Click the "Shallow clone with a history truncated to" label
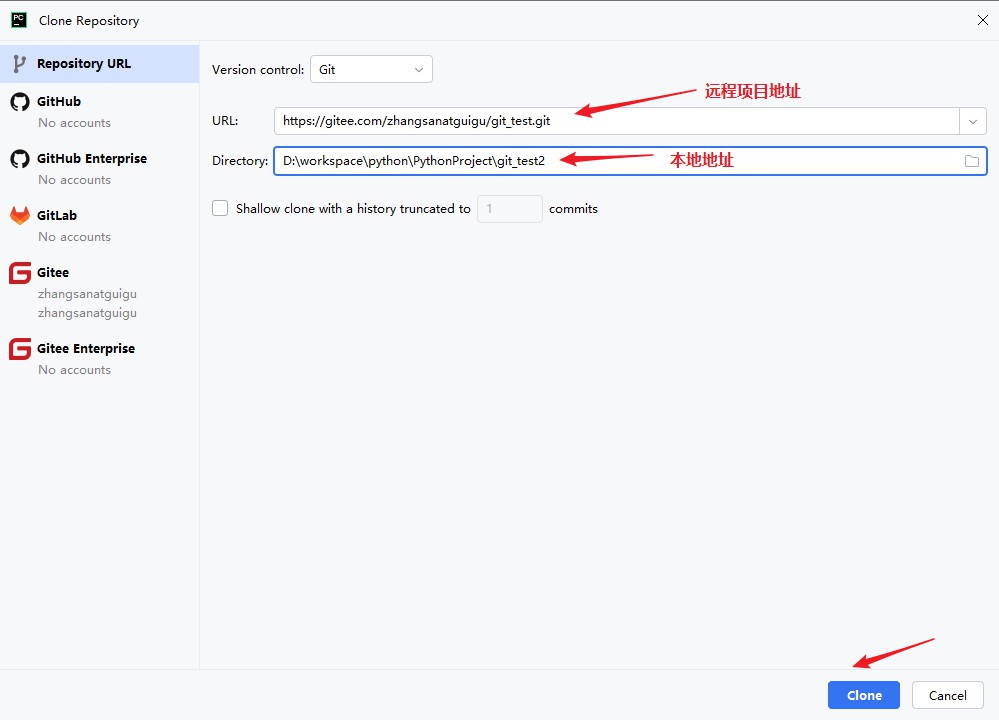 [x=353, y=209]
